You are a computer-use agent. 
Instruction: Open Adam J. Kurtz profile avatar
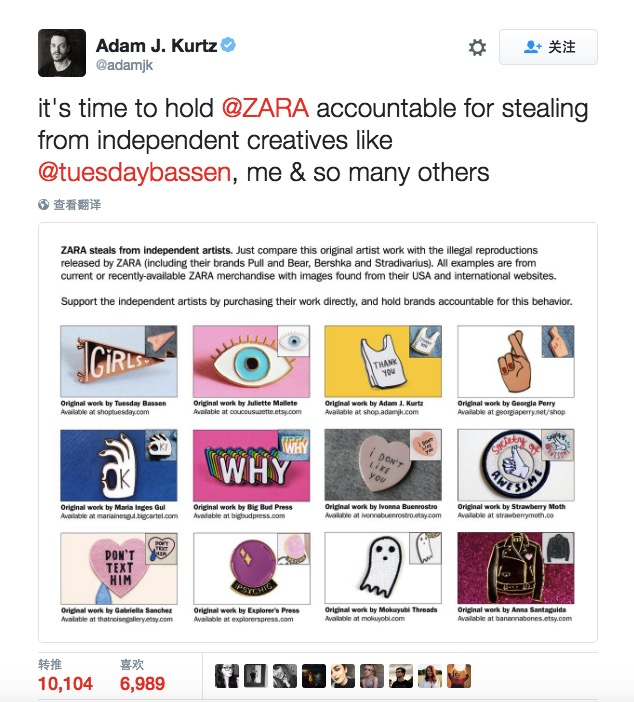coord(62,53)
